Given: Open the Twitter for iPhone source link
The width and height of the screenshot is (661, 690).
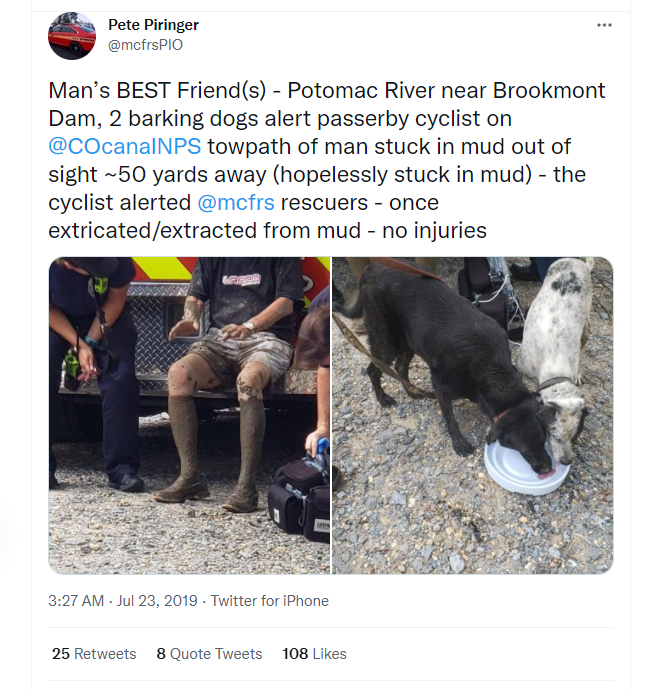Looking at the screenshot, I should pyautogui.click(x=268, y=601).
